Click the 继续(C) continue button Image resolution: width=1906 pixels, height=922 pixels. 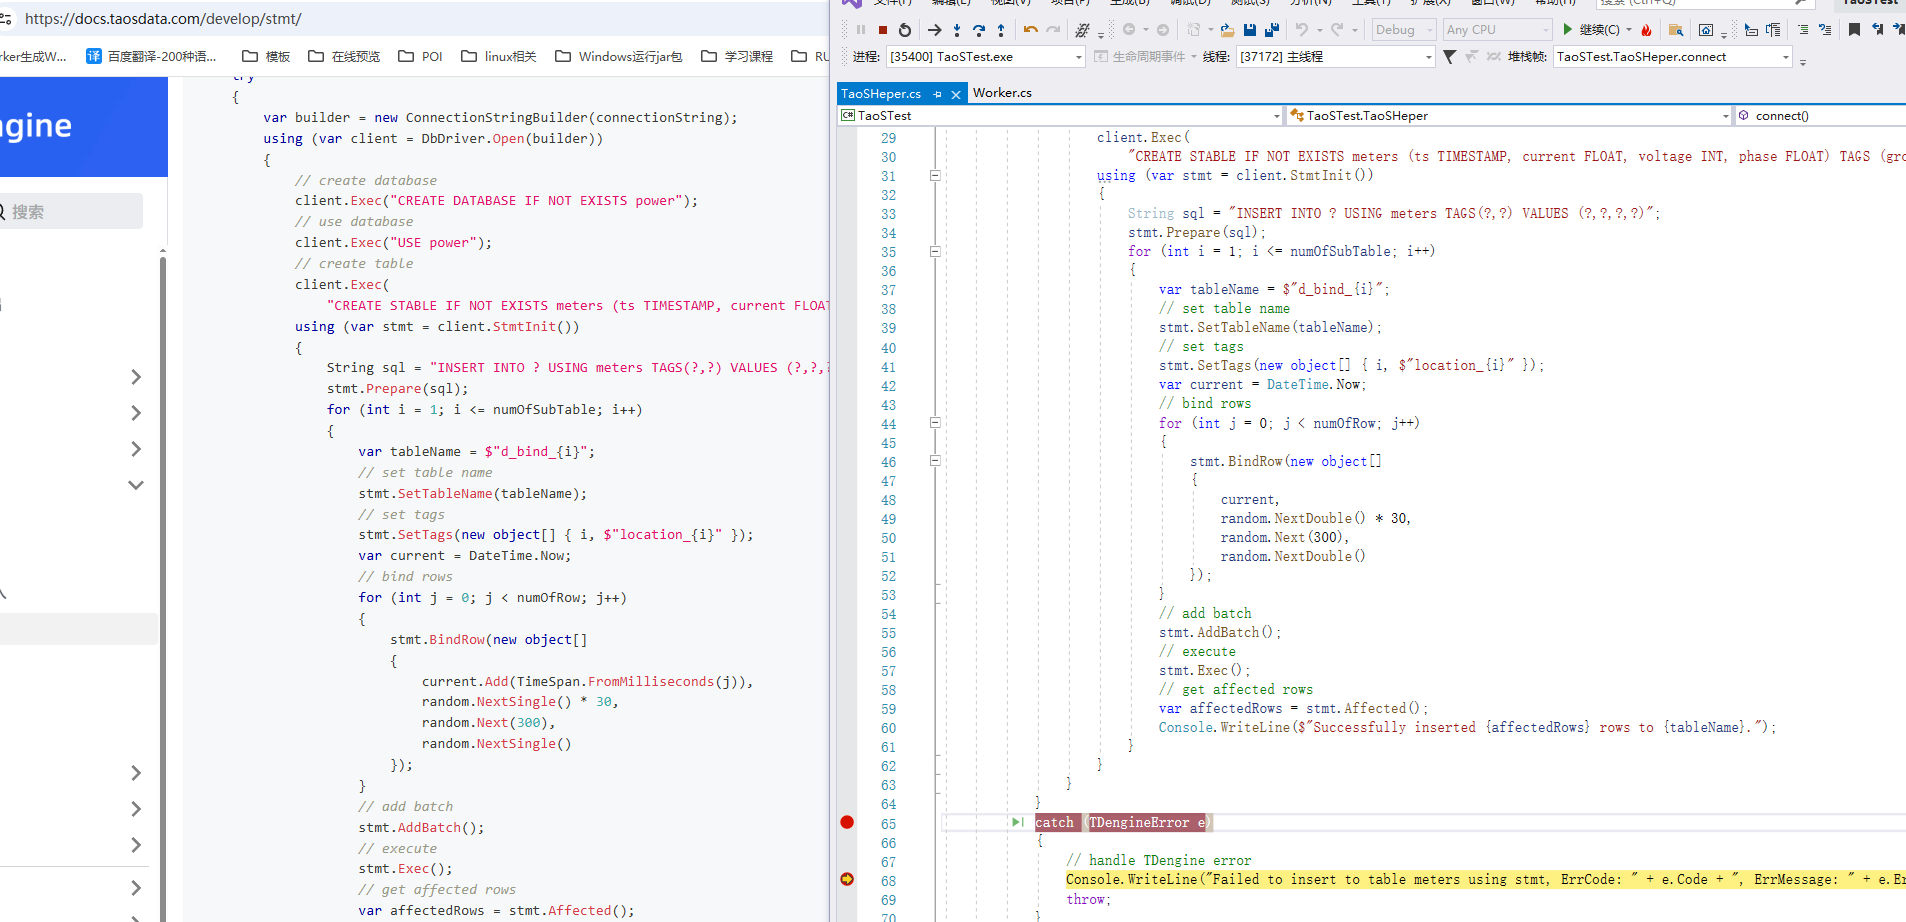1591,30
